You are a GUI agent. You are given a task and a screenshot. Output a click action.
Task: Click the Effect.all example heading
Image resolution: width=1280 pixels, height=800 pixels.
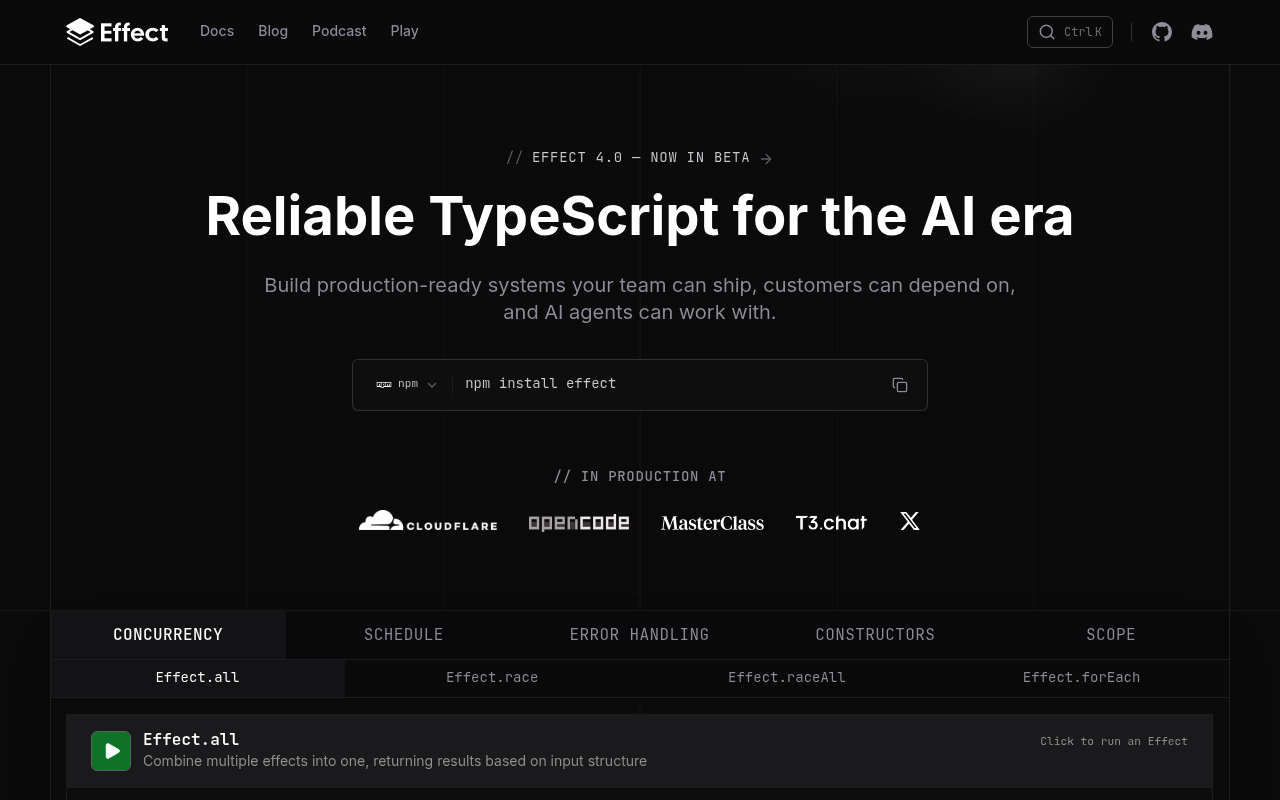pyautogui.click(x=191, y=740)
